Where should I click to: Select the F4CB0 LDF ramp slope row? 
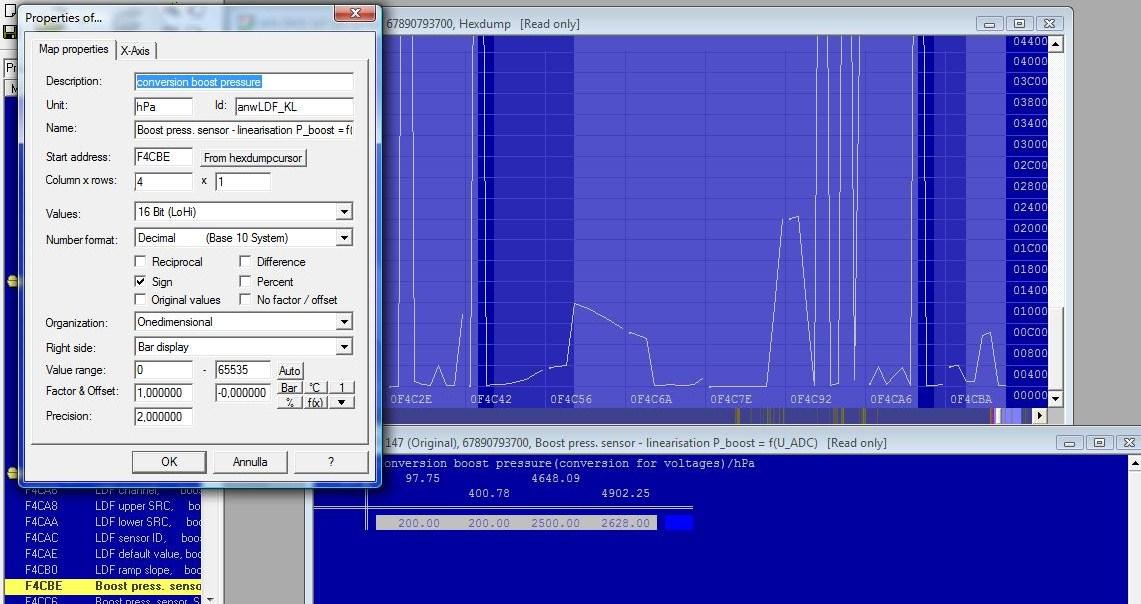pyautogui.click(x=103, y=570)
